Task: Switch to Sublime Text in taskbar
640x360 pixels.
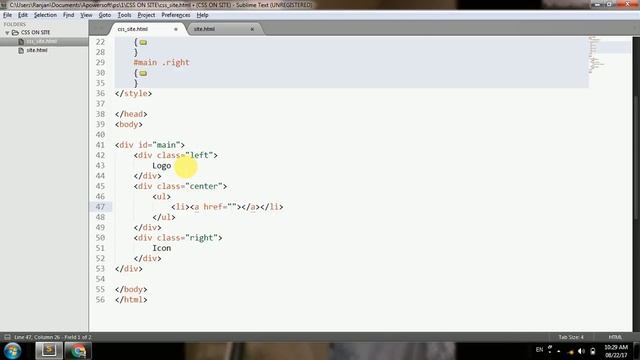Action: click(x=49, y=351)
